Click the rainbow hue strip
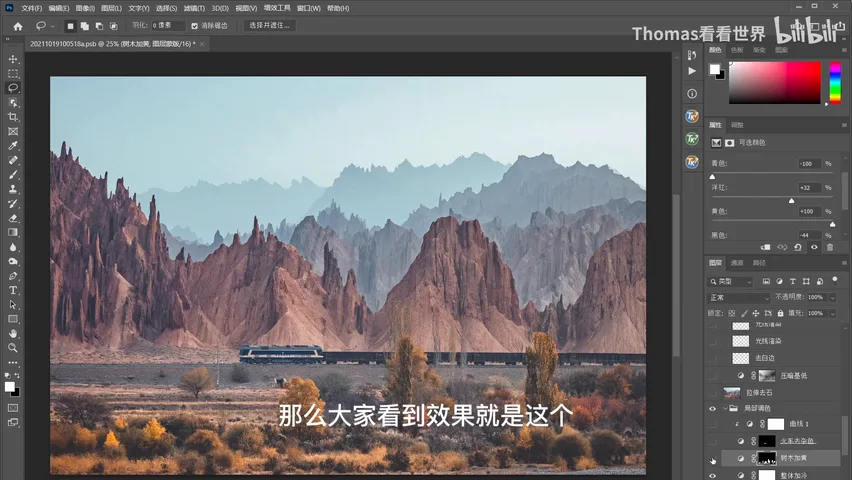Screen dimensions: 852x480 (x=835, y=83)
